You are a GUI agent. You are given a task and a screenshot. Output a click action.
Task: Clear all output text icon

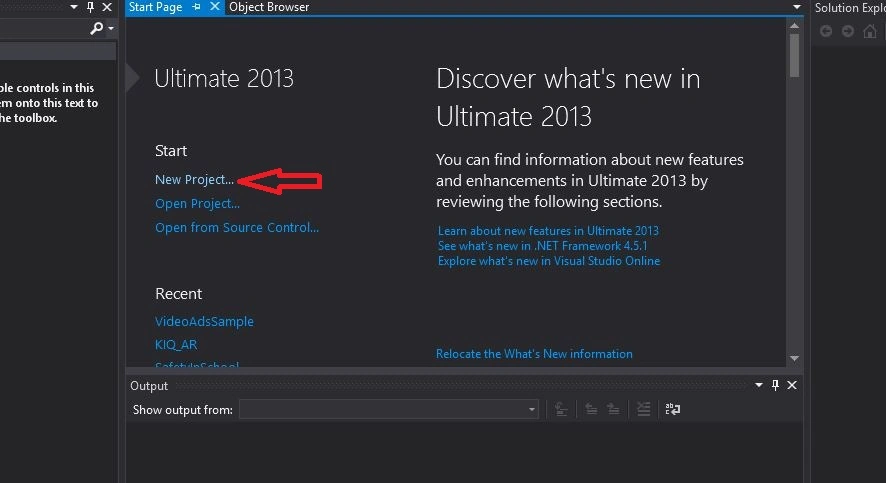[643, 409]
